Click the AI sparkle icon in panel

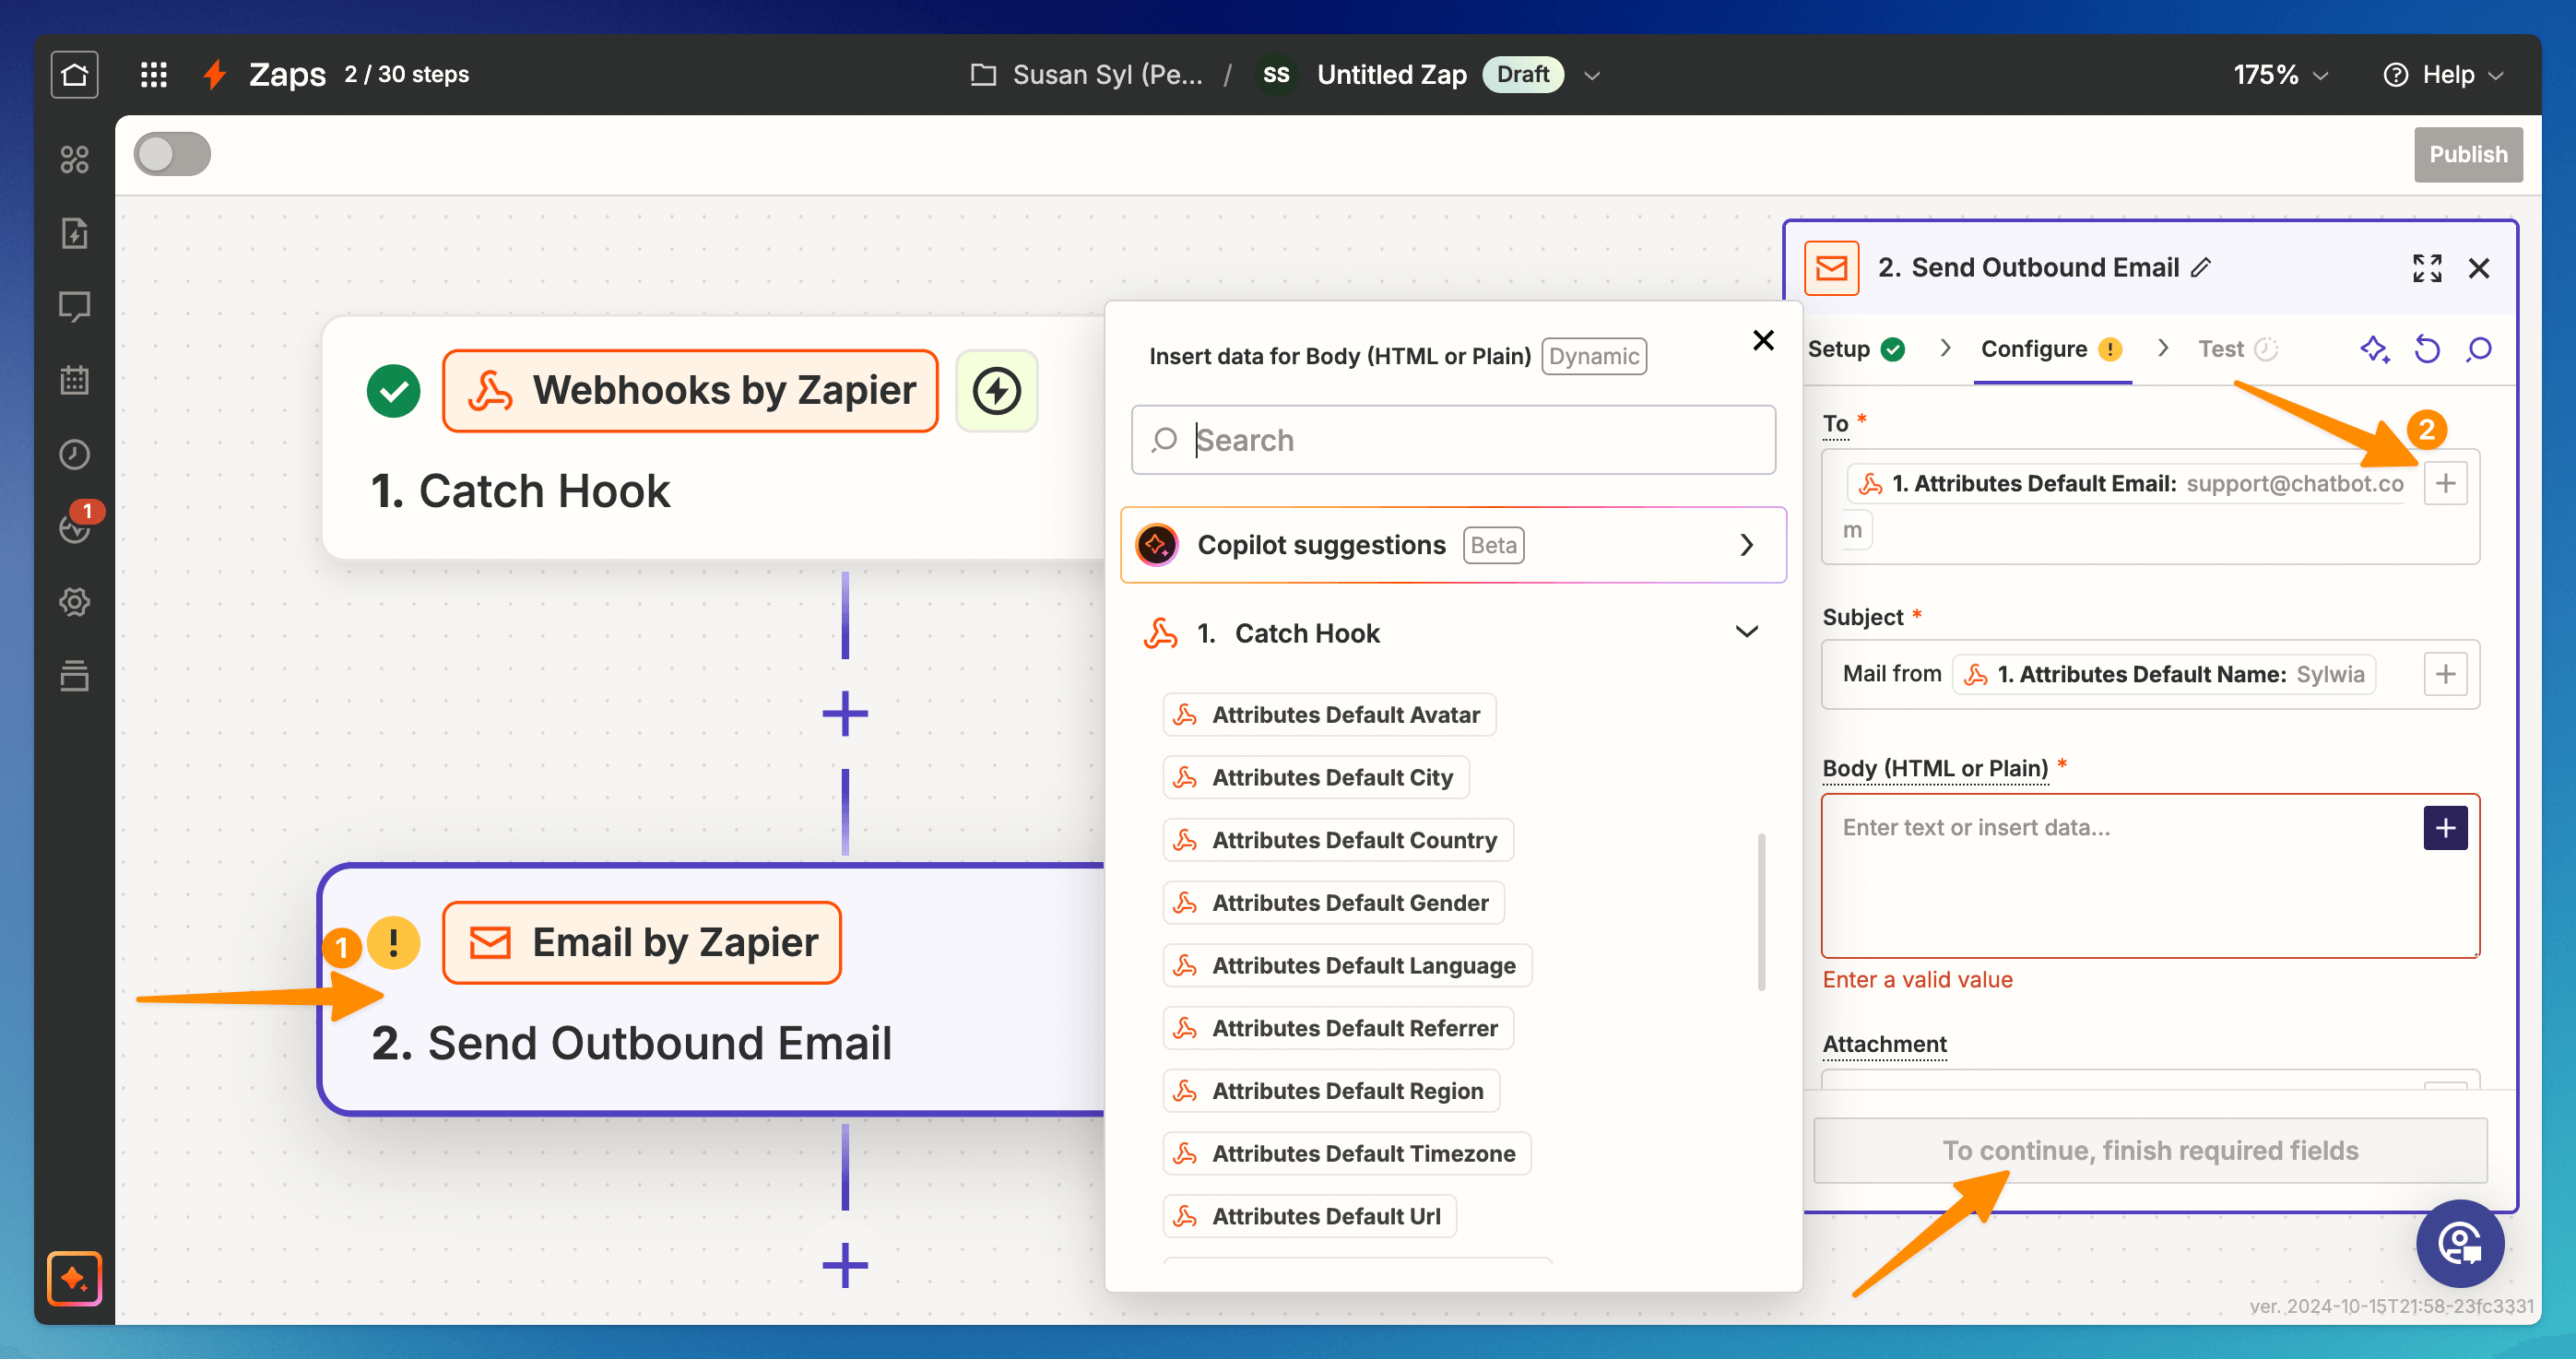[x=2375, y=349]
